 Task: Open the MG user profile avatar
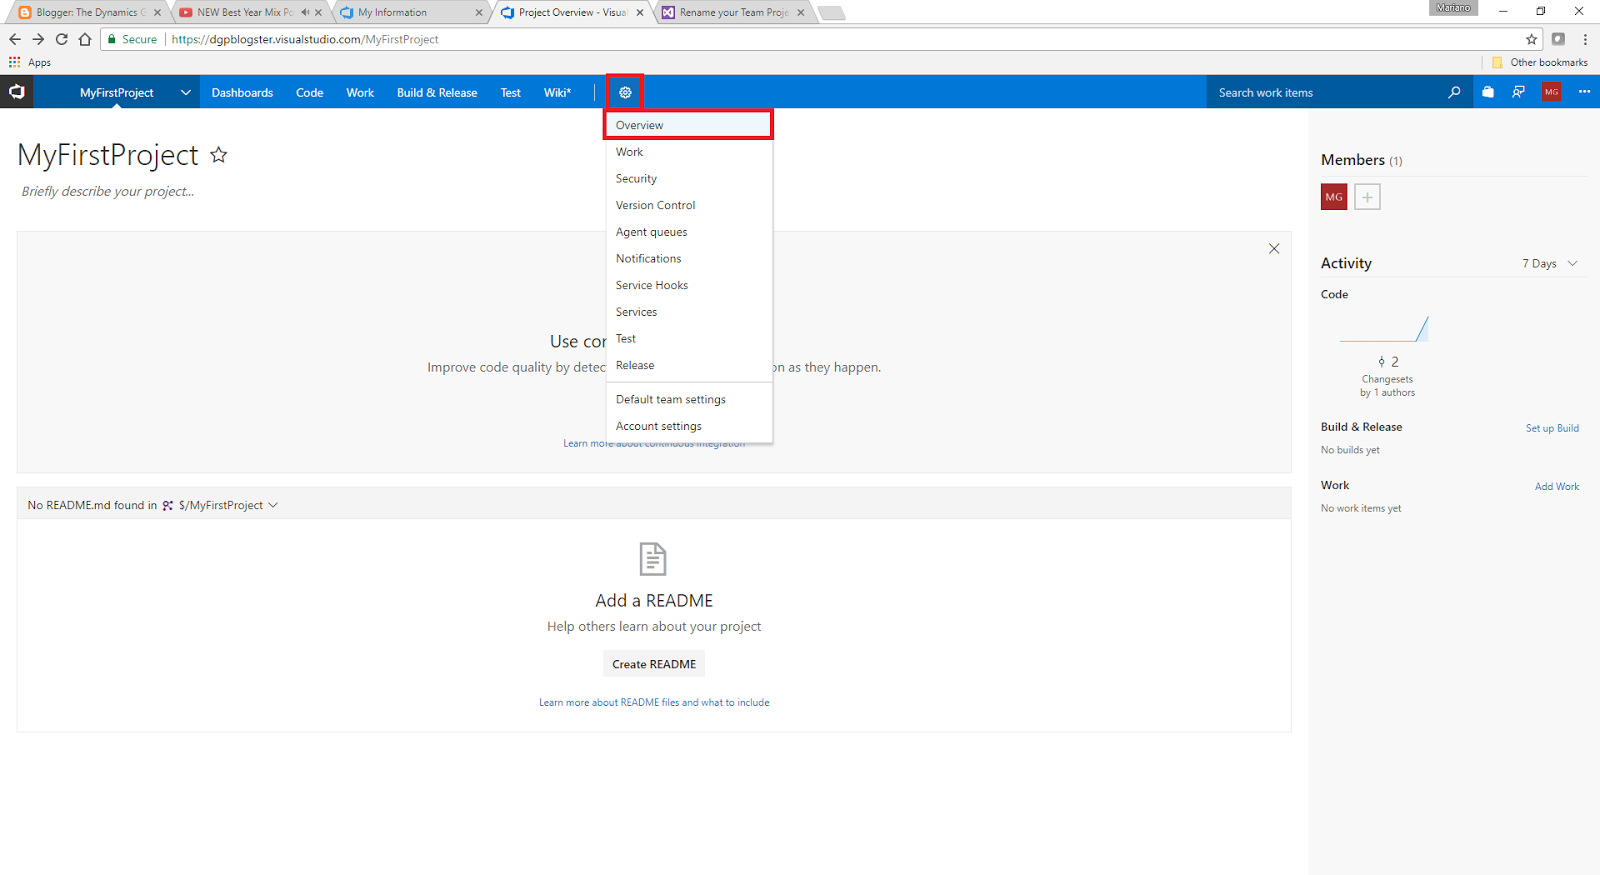pos(1551,92)
